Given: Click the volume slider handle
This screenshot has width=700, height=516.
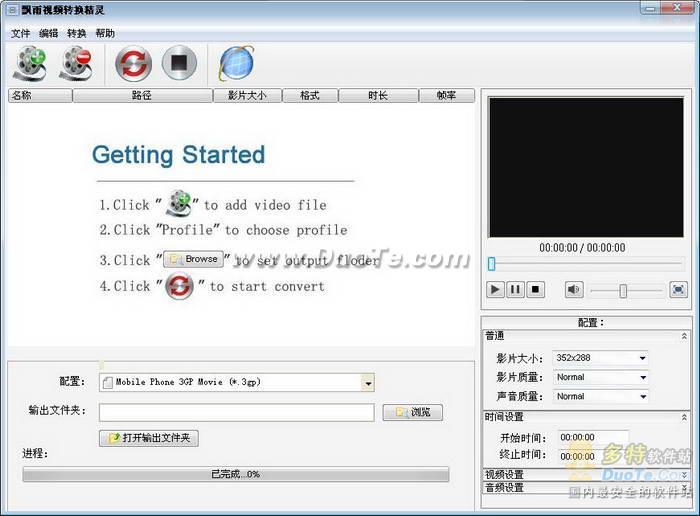Looking at the screenshot, I should pyautogui.click(x=623, y=291).
